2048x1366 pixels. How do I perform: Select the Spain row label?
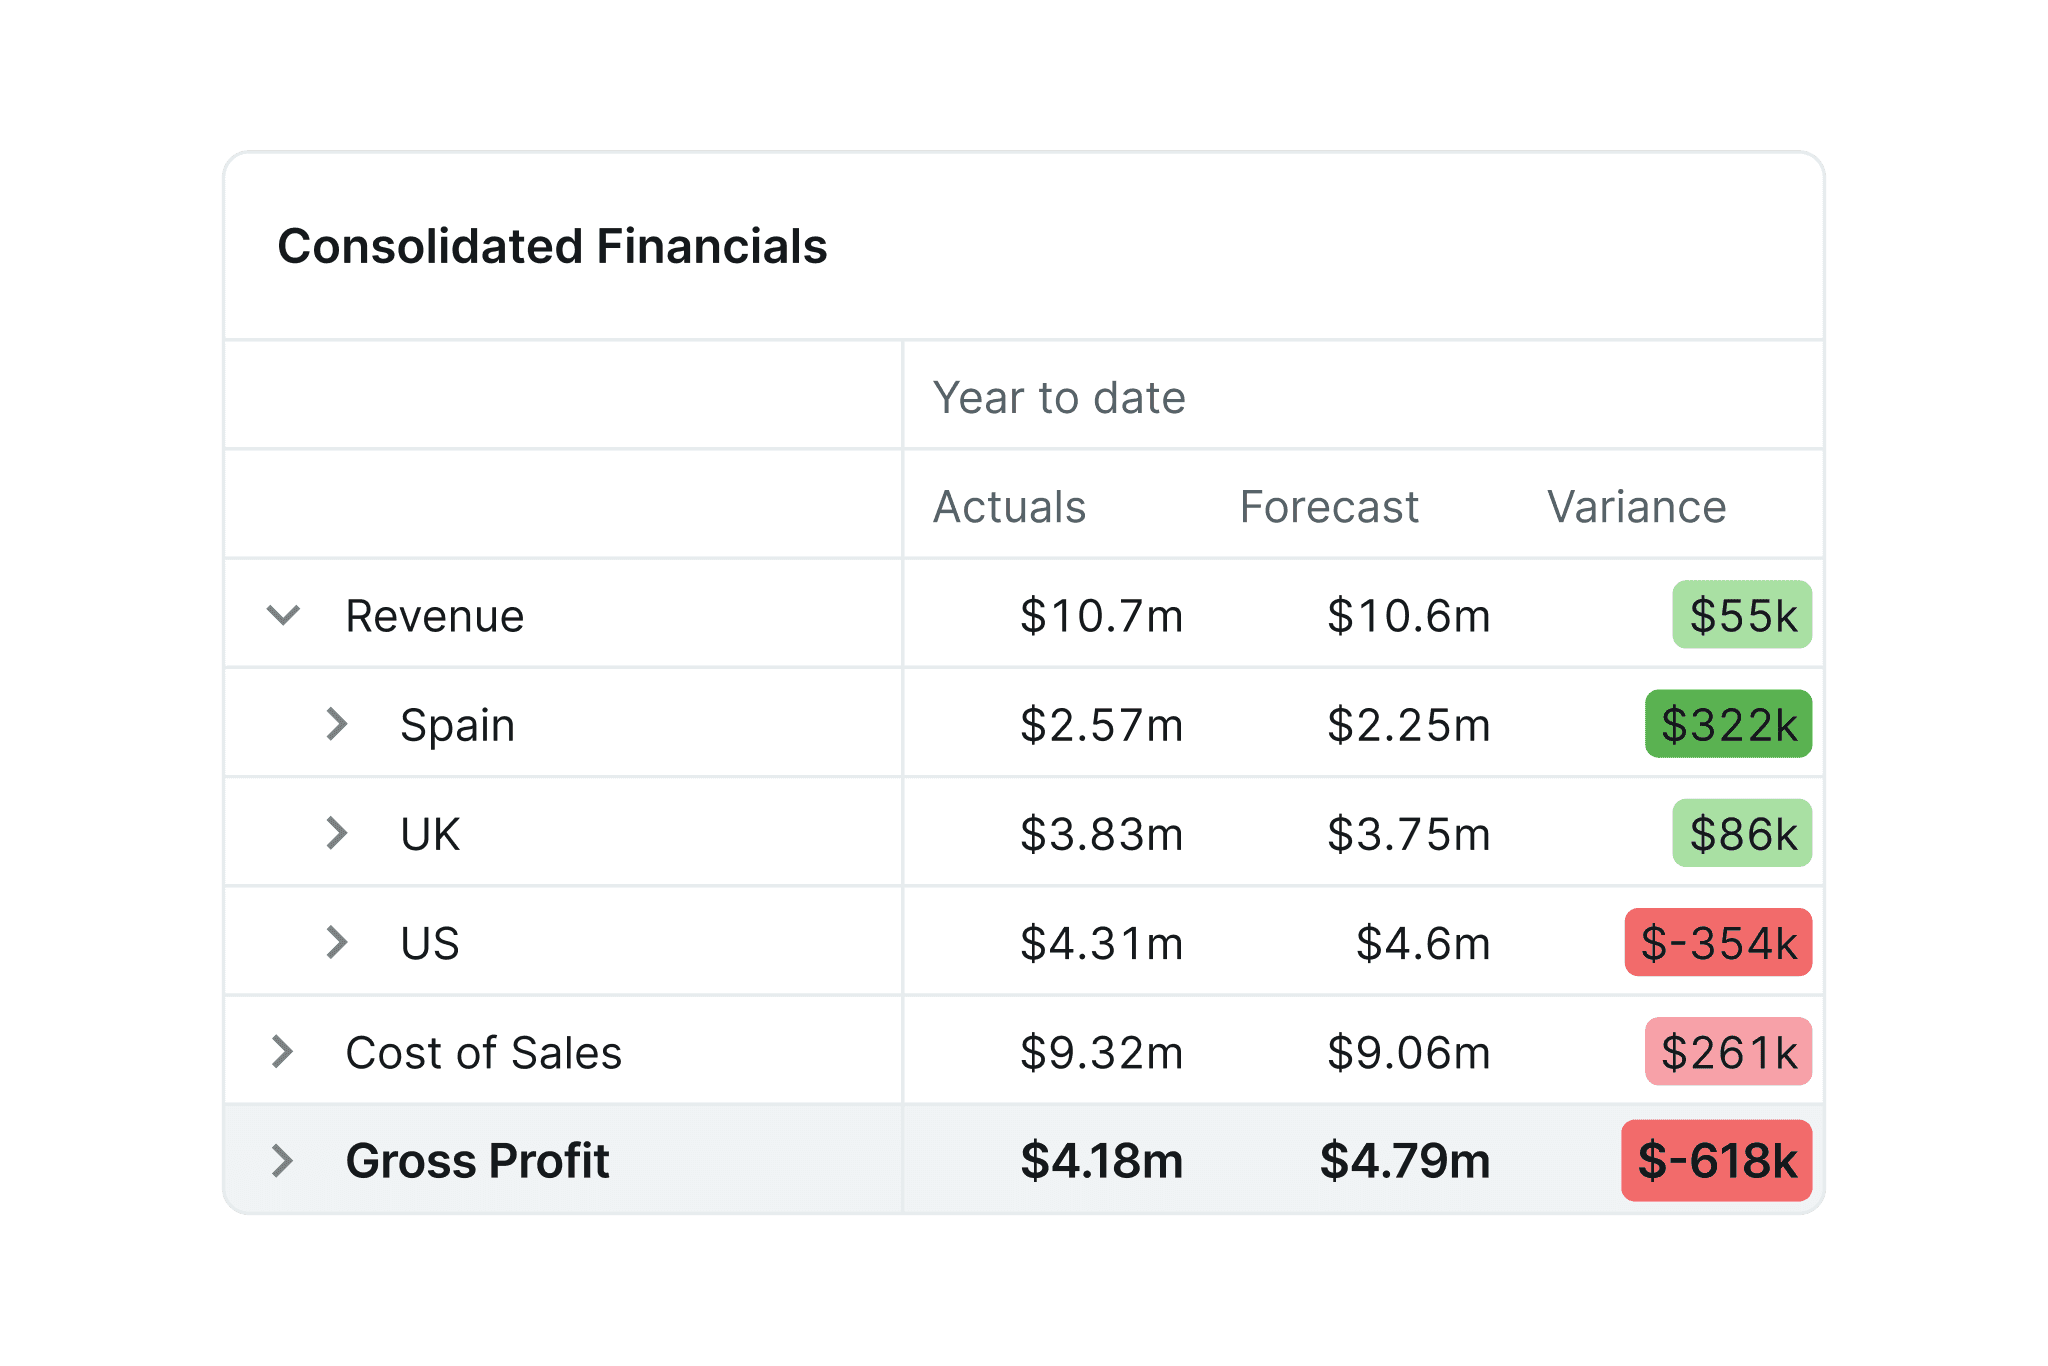pos(457,726)
